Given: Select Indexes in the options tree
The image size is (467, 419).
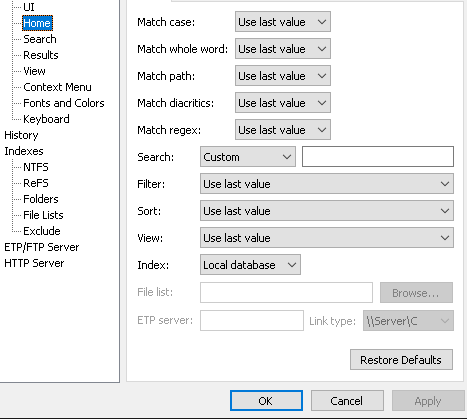Looking at the screenshot, I should [24, 151].
